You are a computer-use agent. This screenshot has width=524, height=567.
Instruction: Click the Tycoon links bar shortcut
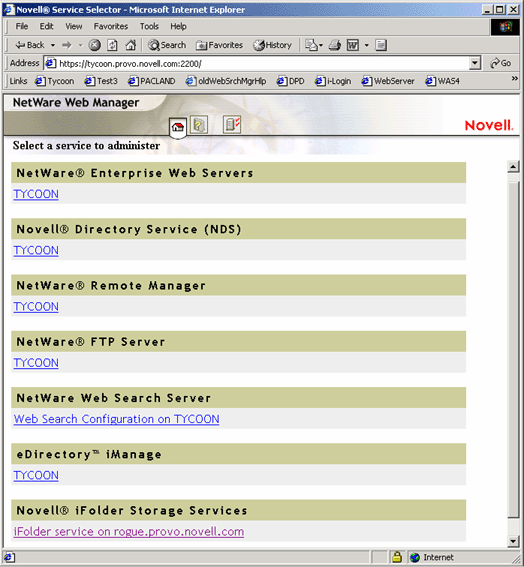(55, 81)
